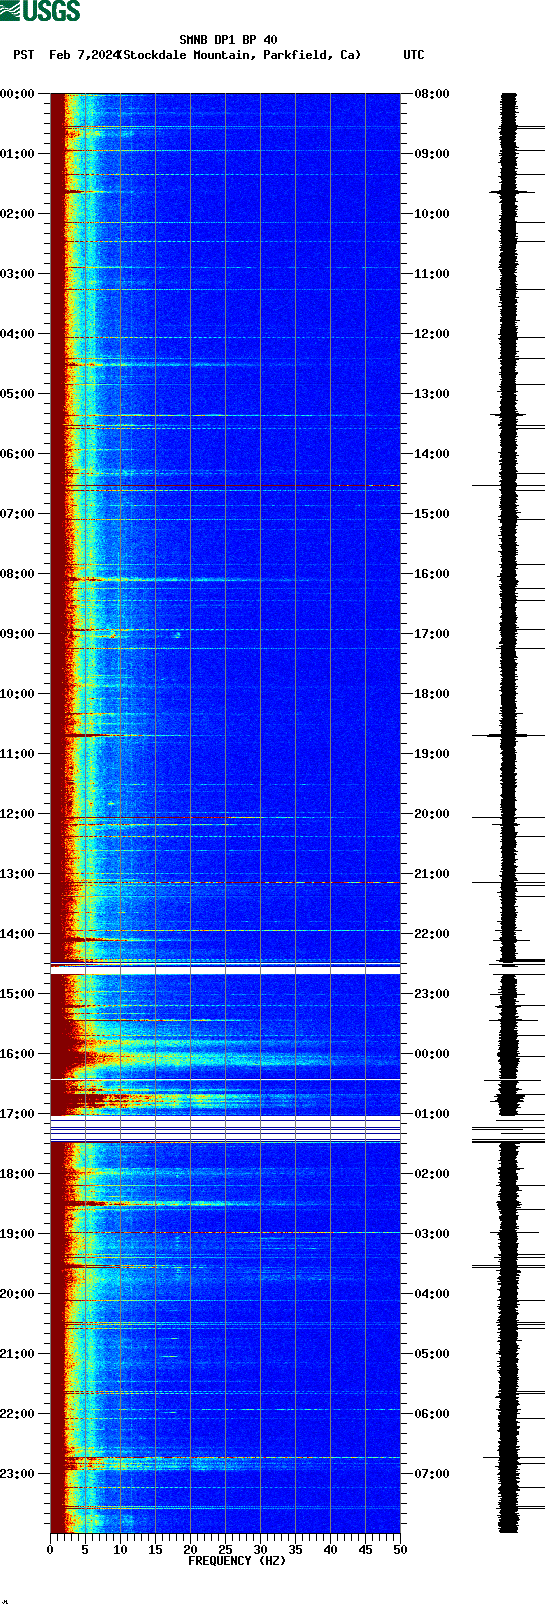The height and width of the screenshot is (1613, 552).
Task: Click the broadband red event line near 13:10 PST
Action: tap(225, 883)
